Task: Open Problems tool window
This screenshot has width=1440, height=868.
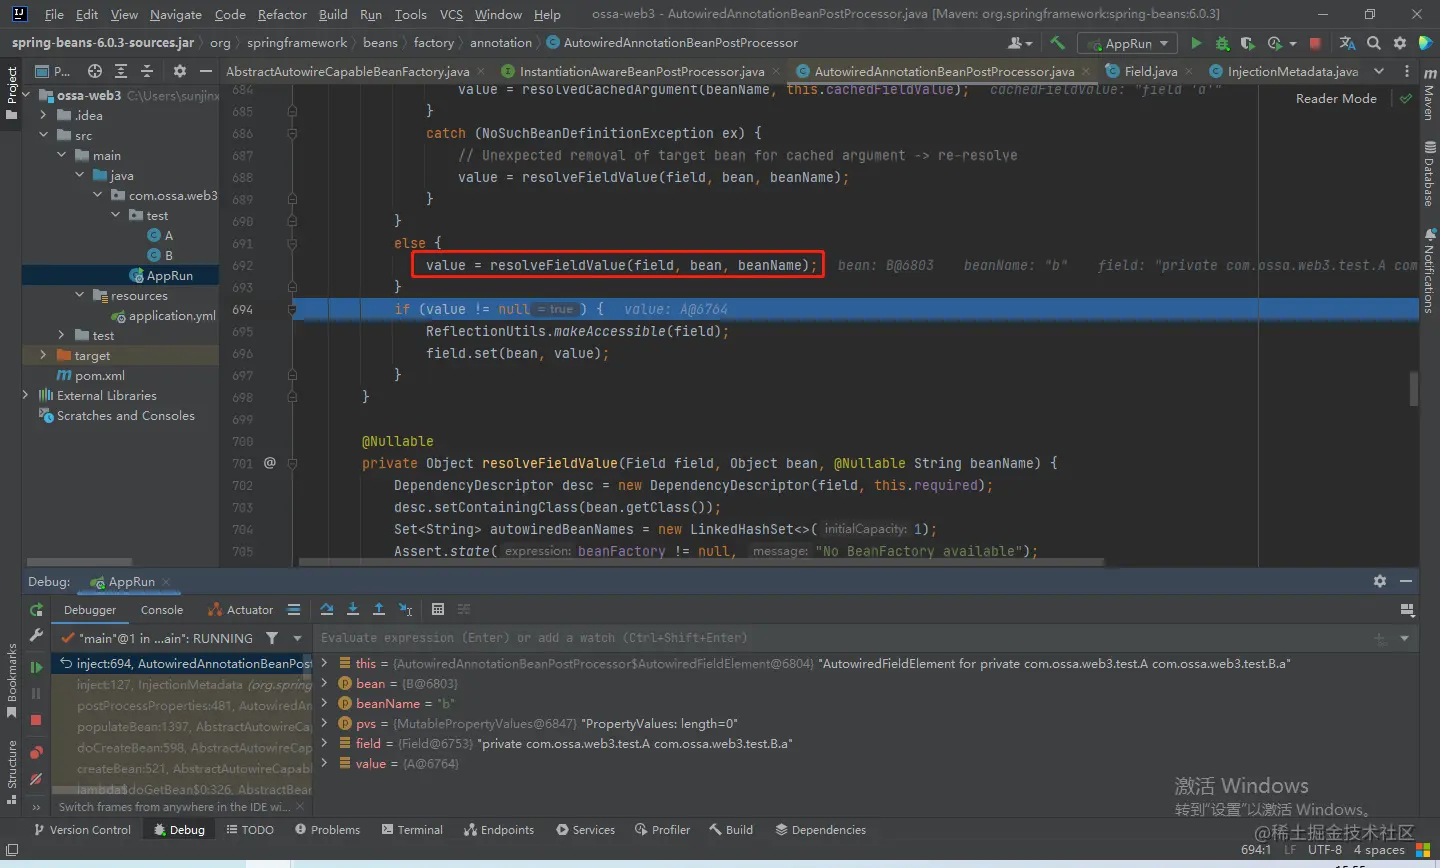Action: 327,830
